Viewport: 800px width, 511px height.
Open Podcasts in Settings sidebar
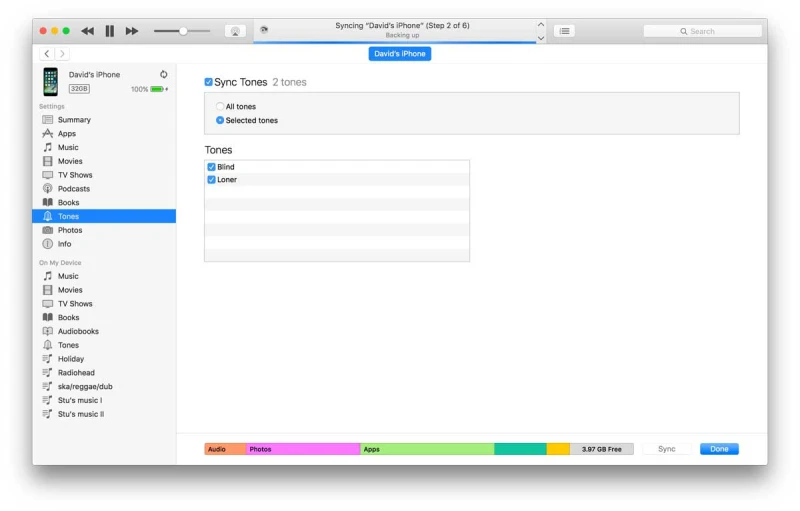73,188
